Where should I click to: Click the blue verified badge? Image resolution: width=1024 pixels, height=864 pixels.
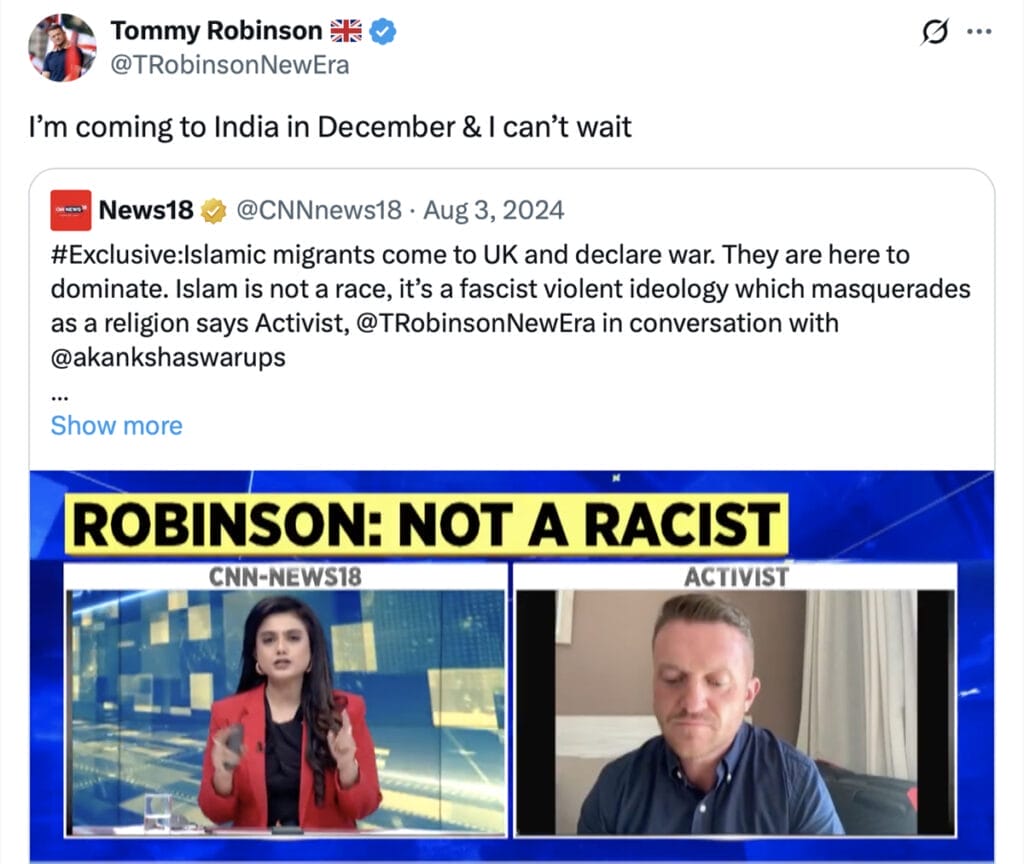tap(383, 31)
